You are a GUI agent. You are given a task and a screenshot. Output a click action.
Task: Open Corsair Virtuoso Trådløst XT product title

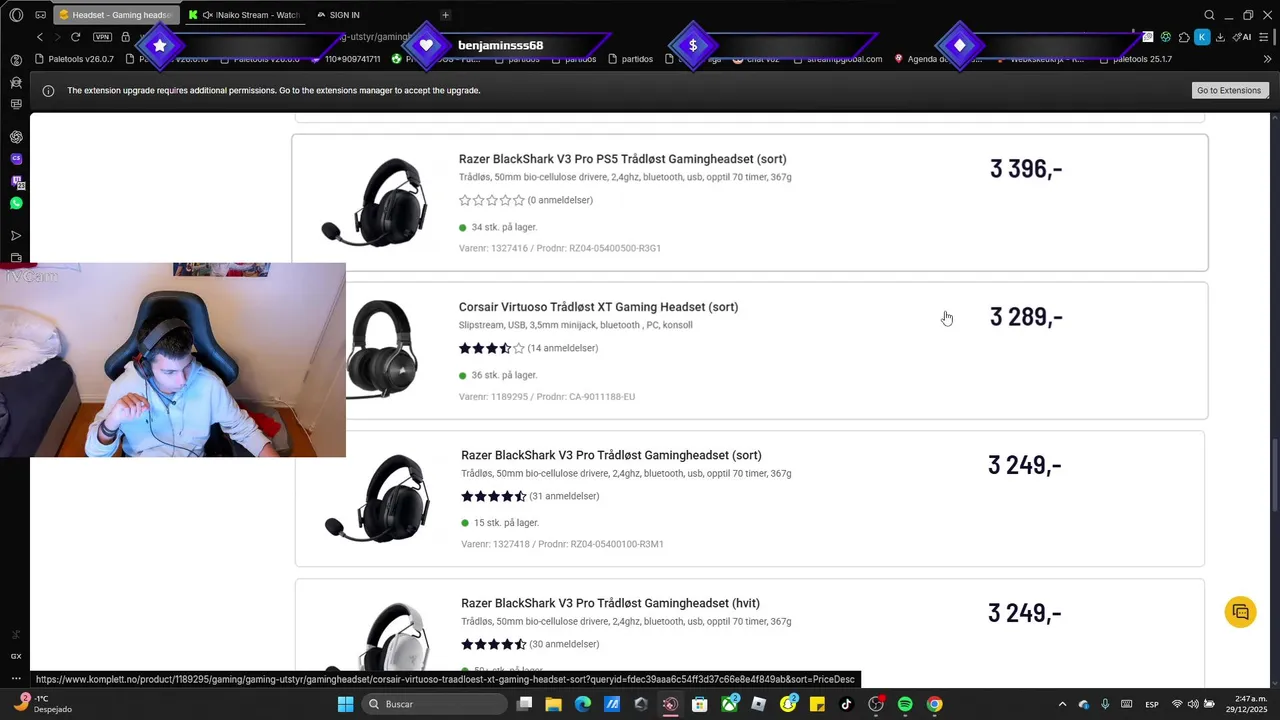point(598,307)
